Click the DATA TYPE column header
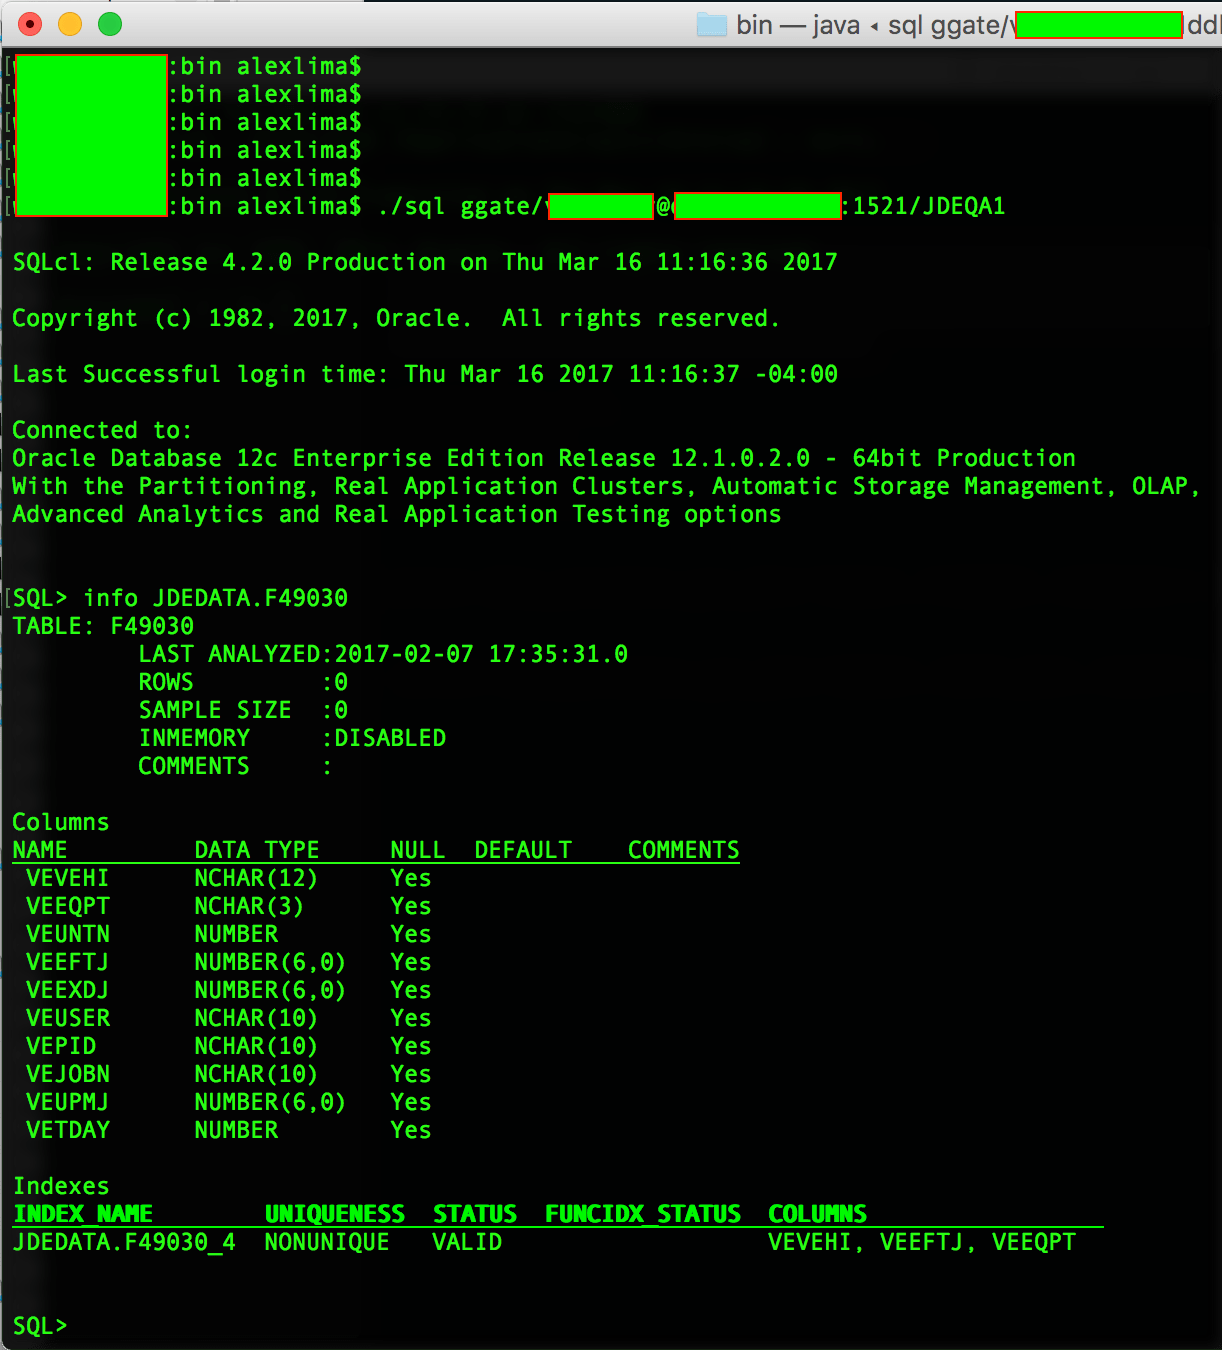 pos(256,849)
